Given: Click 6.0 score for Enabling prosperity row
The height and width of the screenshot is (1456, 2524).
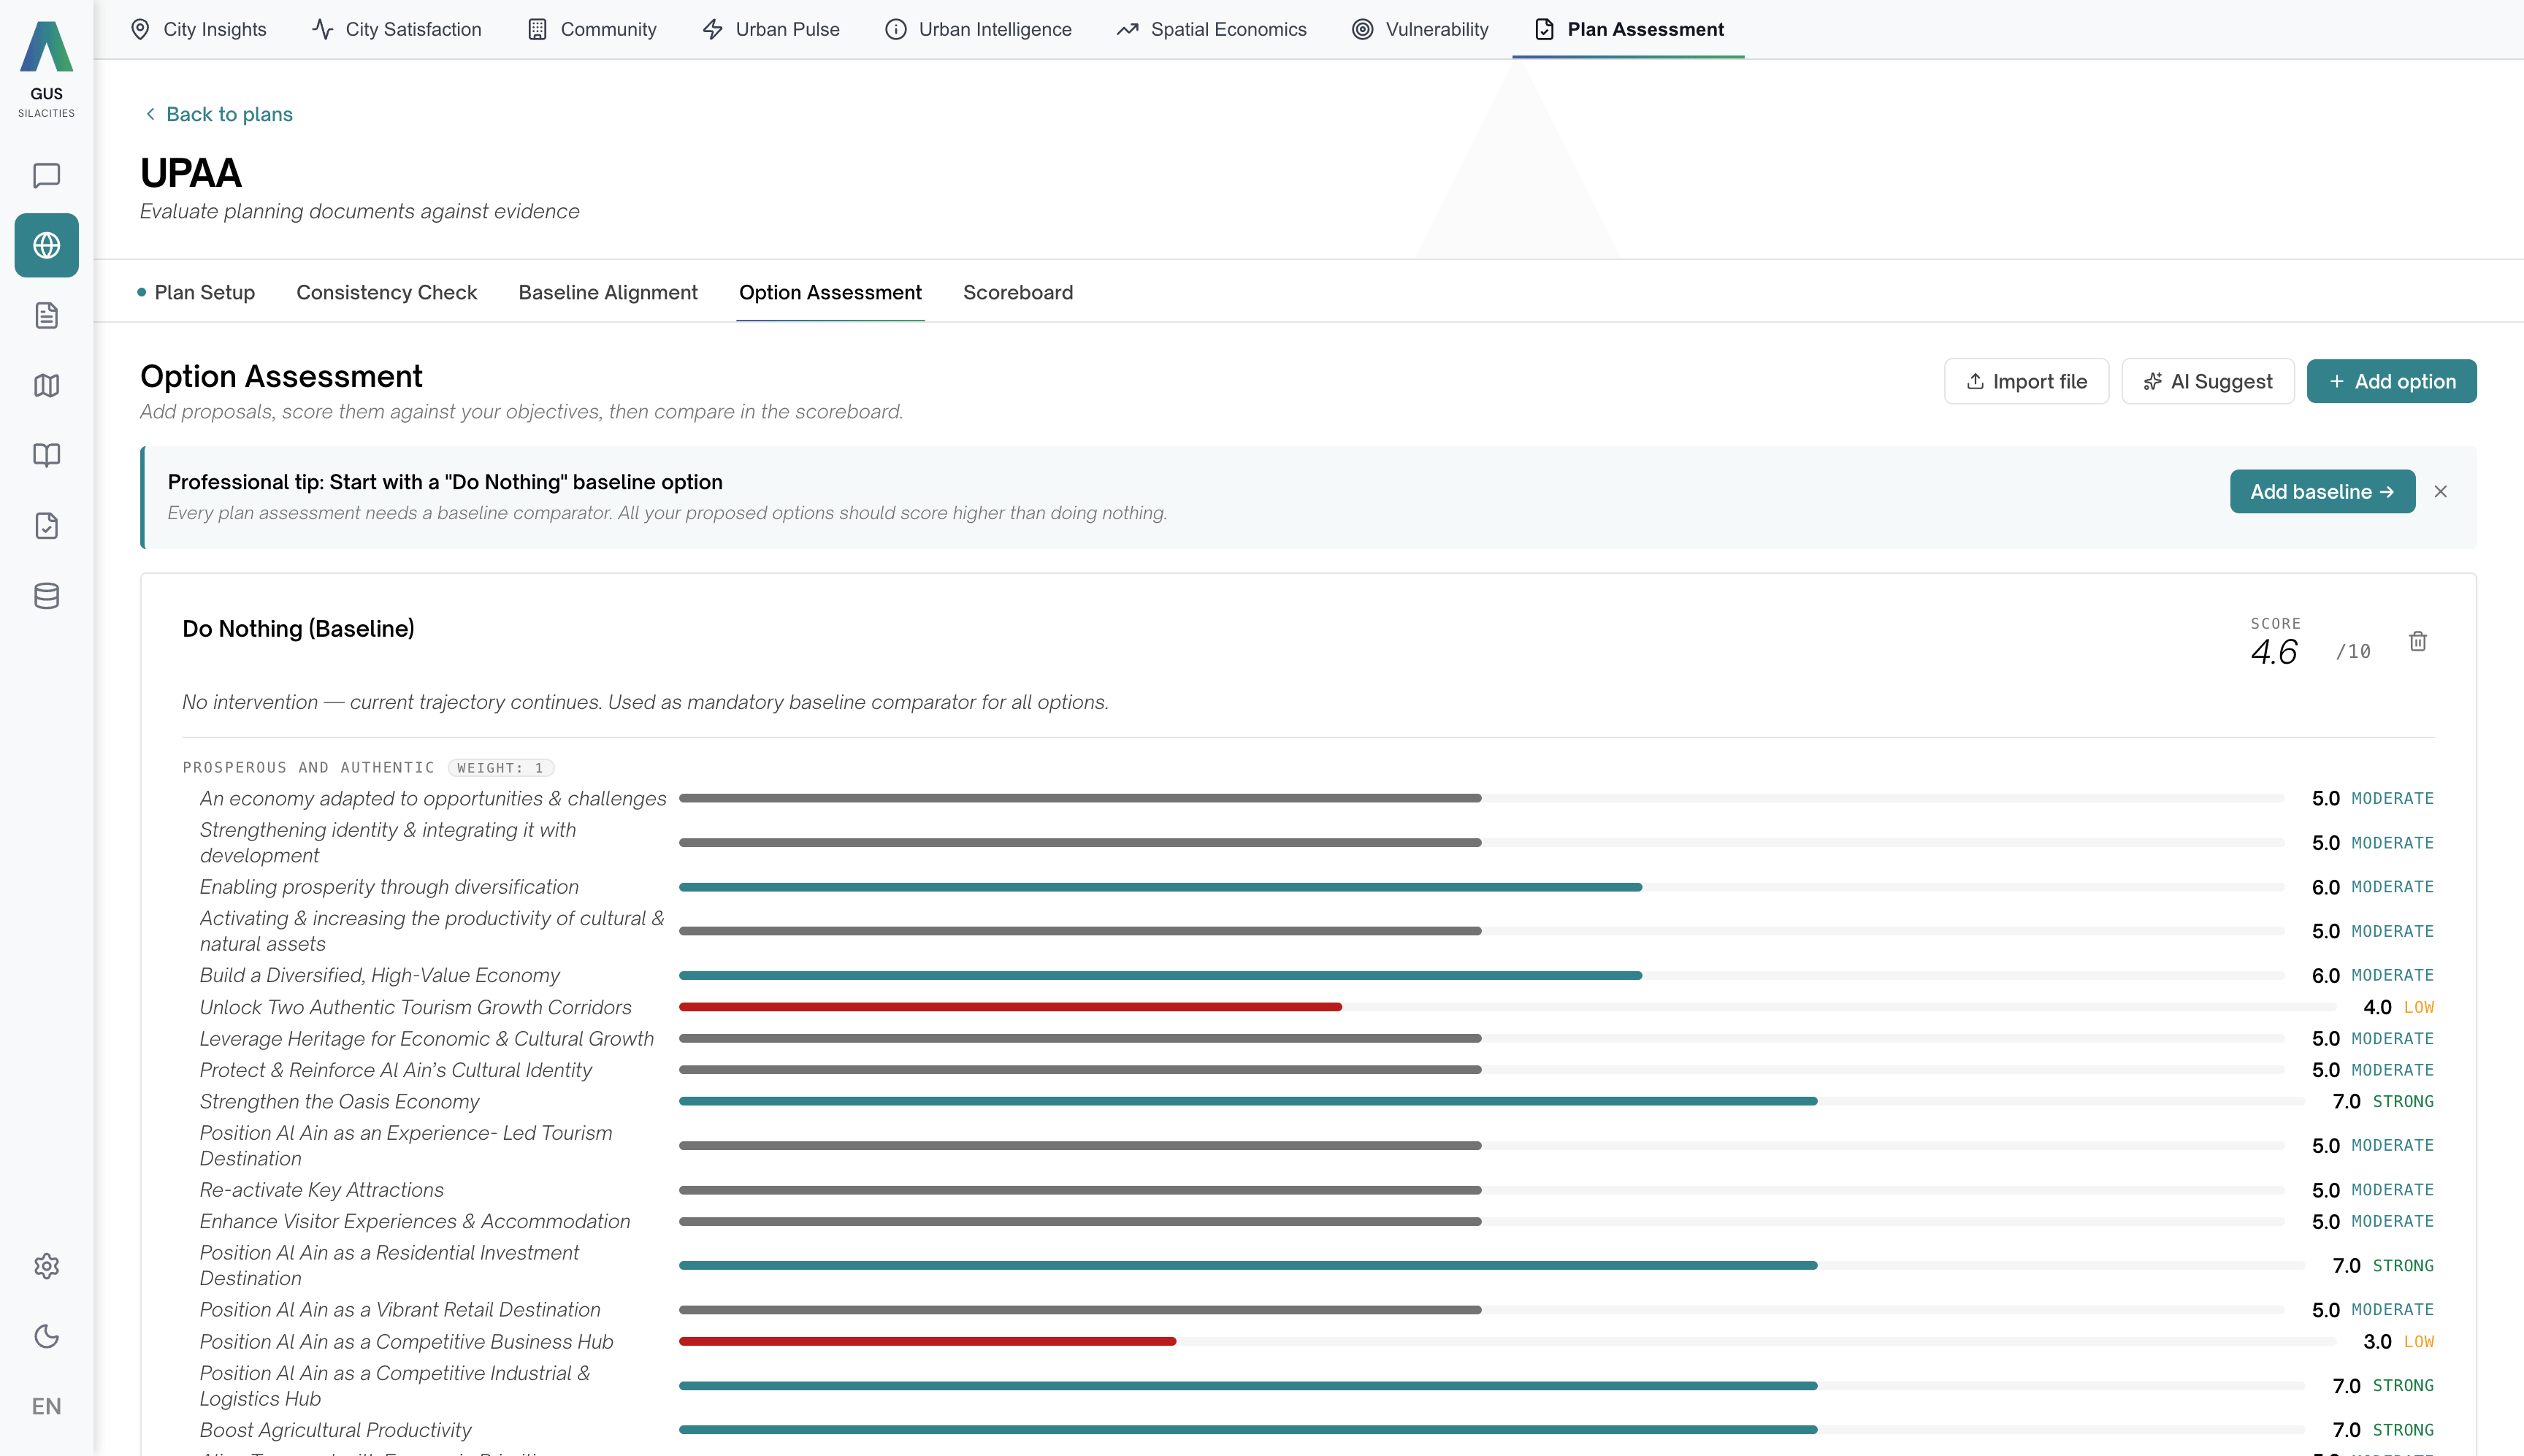Looking at the screenshot, I should 2325,887.
